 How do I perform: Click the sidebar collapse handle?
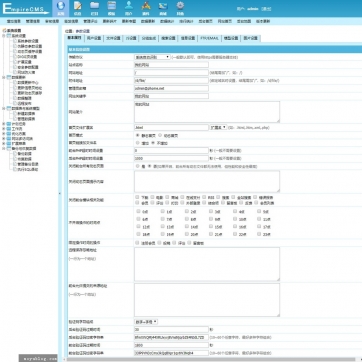60,193
